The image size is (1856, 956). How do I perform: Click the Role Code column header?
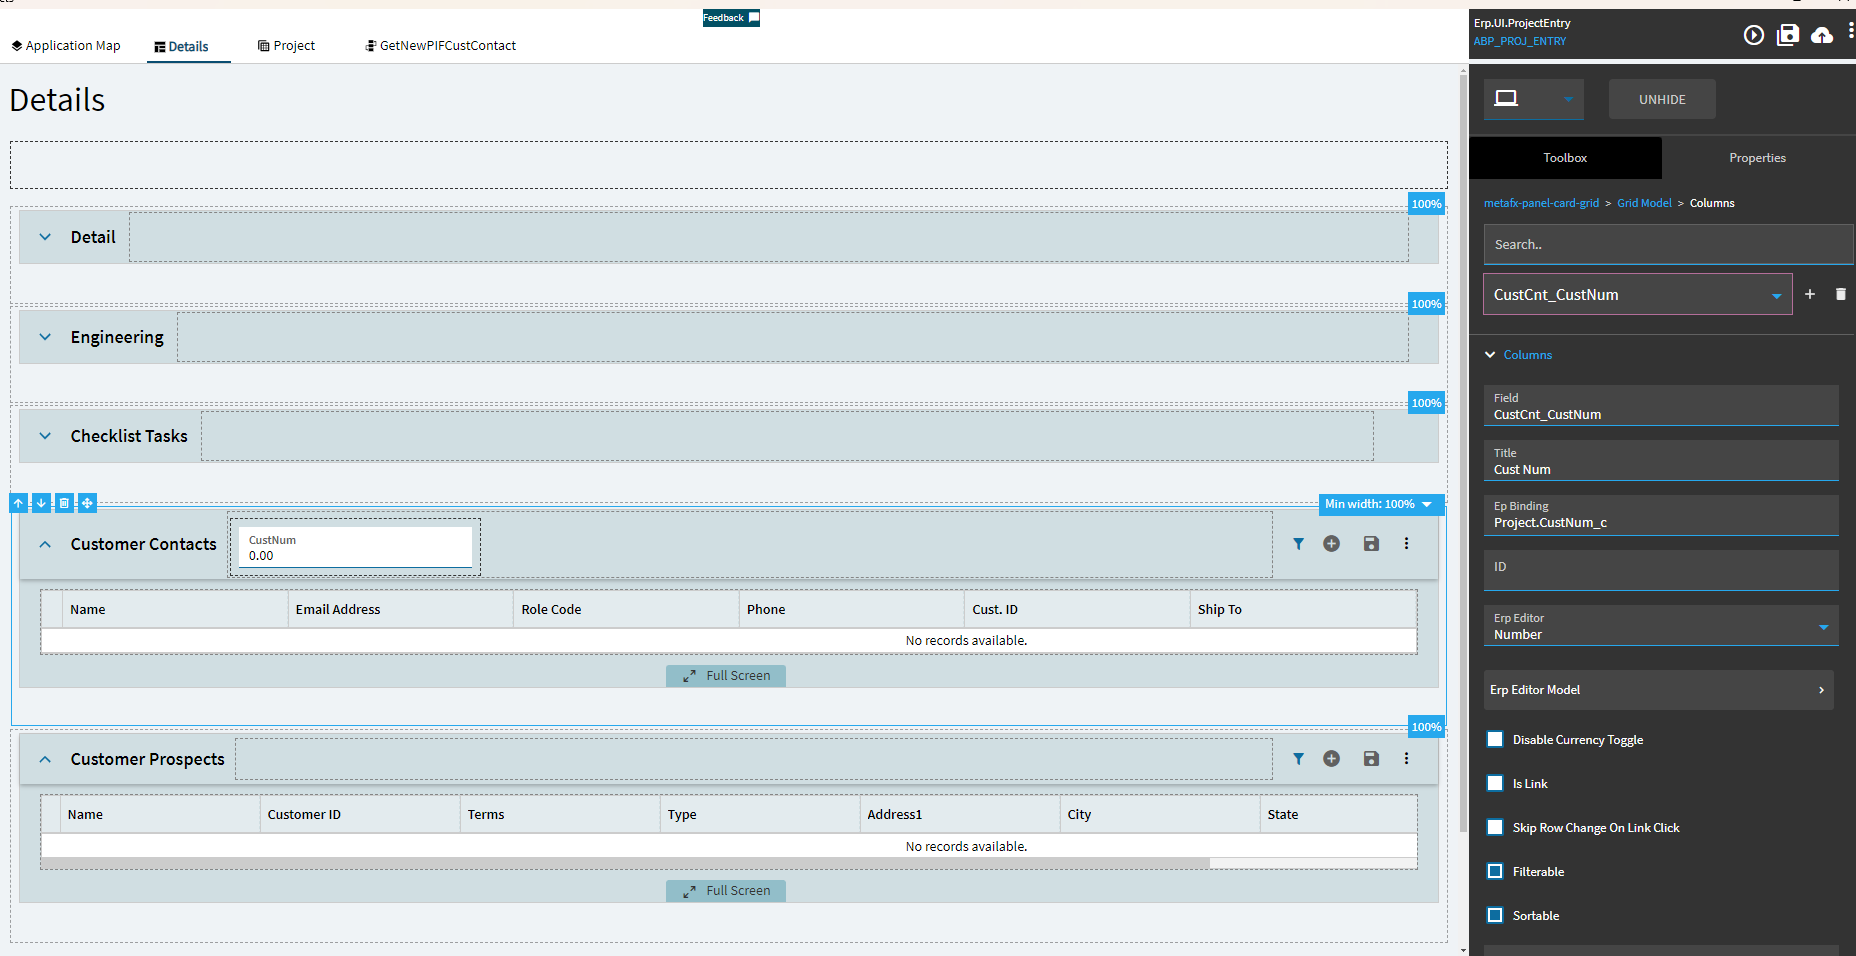click(626, 609)
